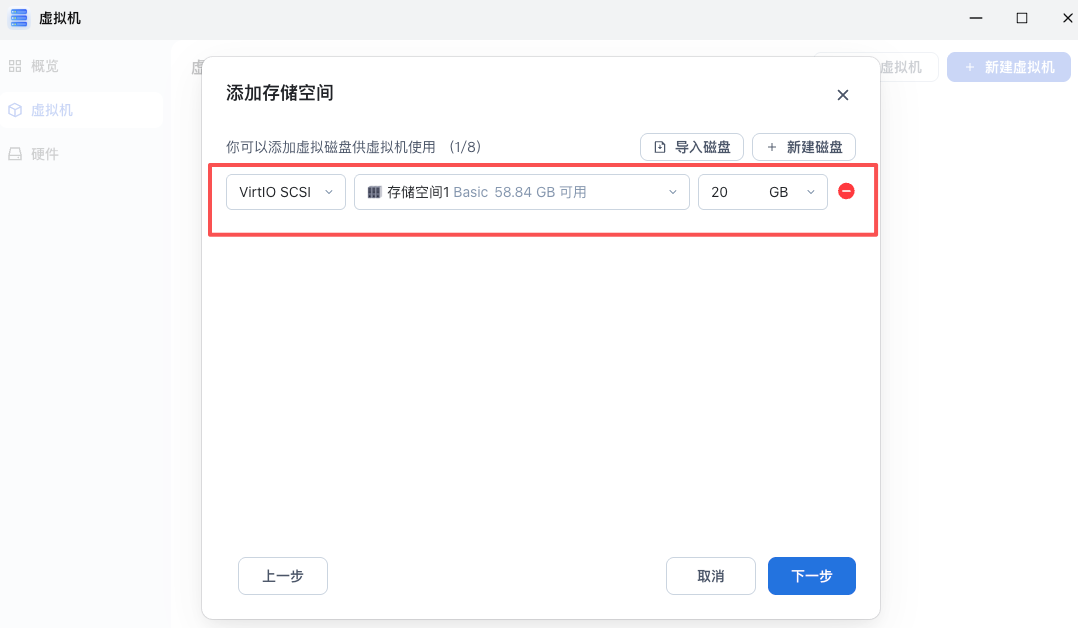Image resolution: width=1078 pixels, height=628 pixels.
Task: Open the 存储空间1 storage selector dropdown
Action: pyautogui.click(x=521, y=191)
